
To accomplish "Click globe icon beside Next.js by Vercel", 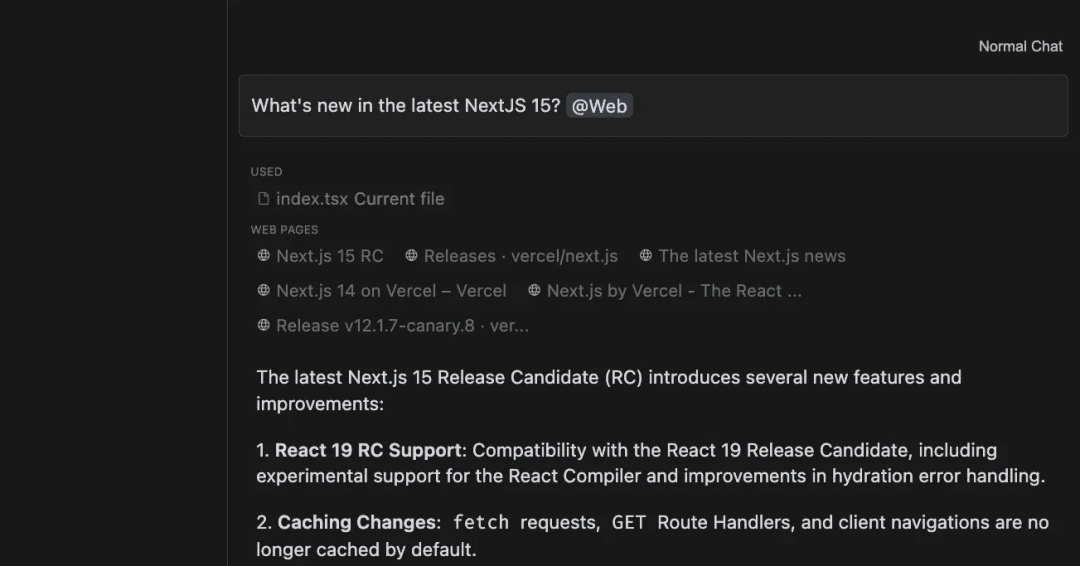I will point(535,291).
